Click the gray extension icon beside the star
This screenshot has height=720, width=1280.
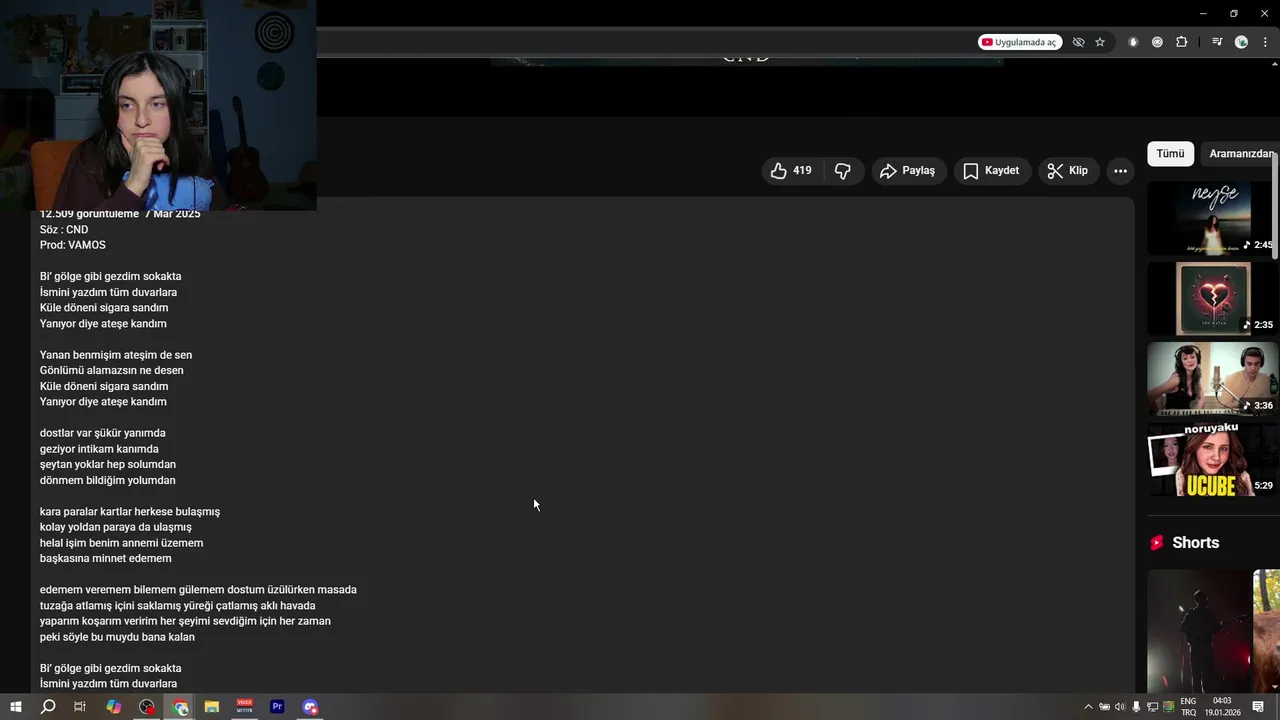click(1133, 42)
